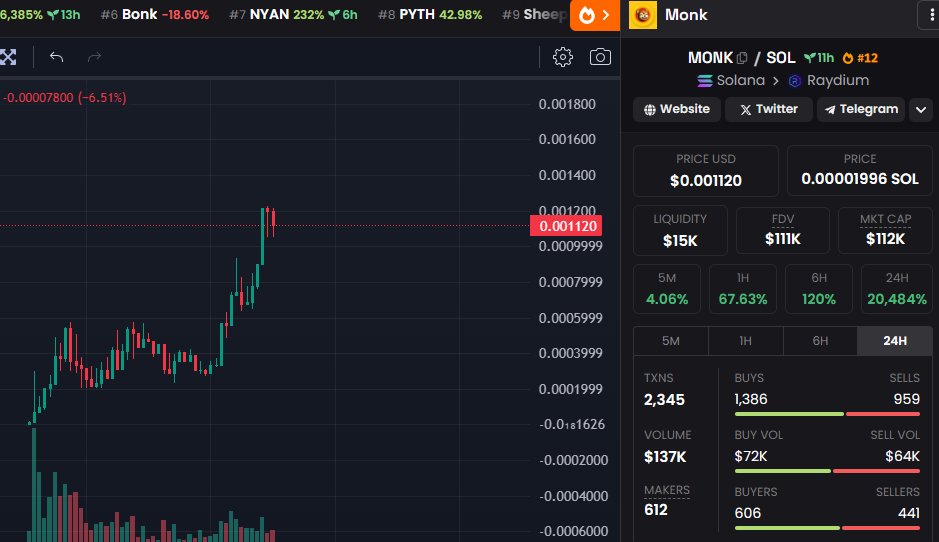Image resolution: width=939 pixels, height=542 pixels.
Task: Select the 24H stats tab
Action: coord(895,341)
